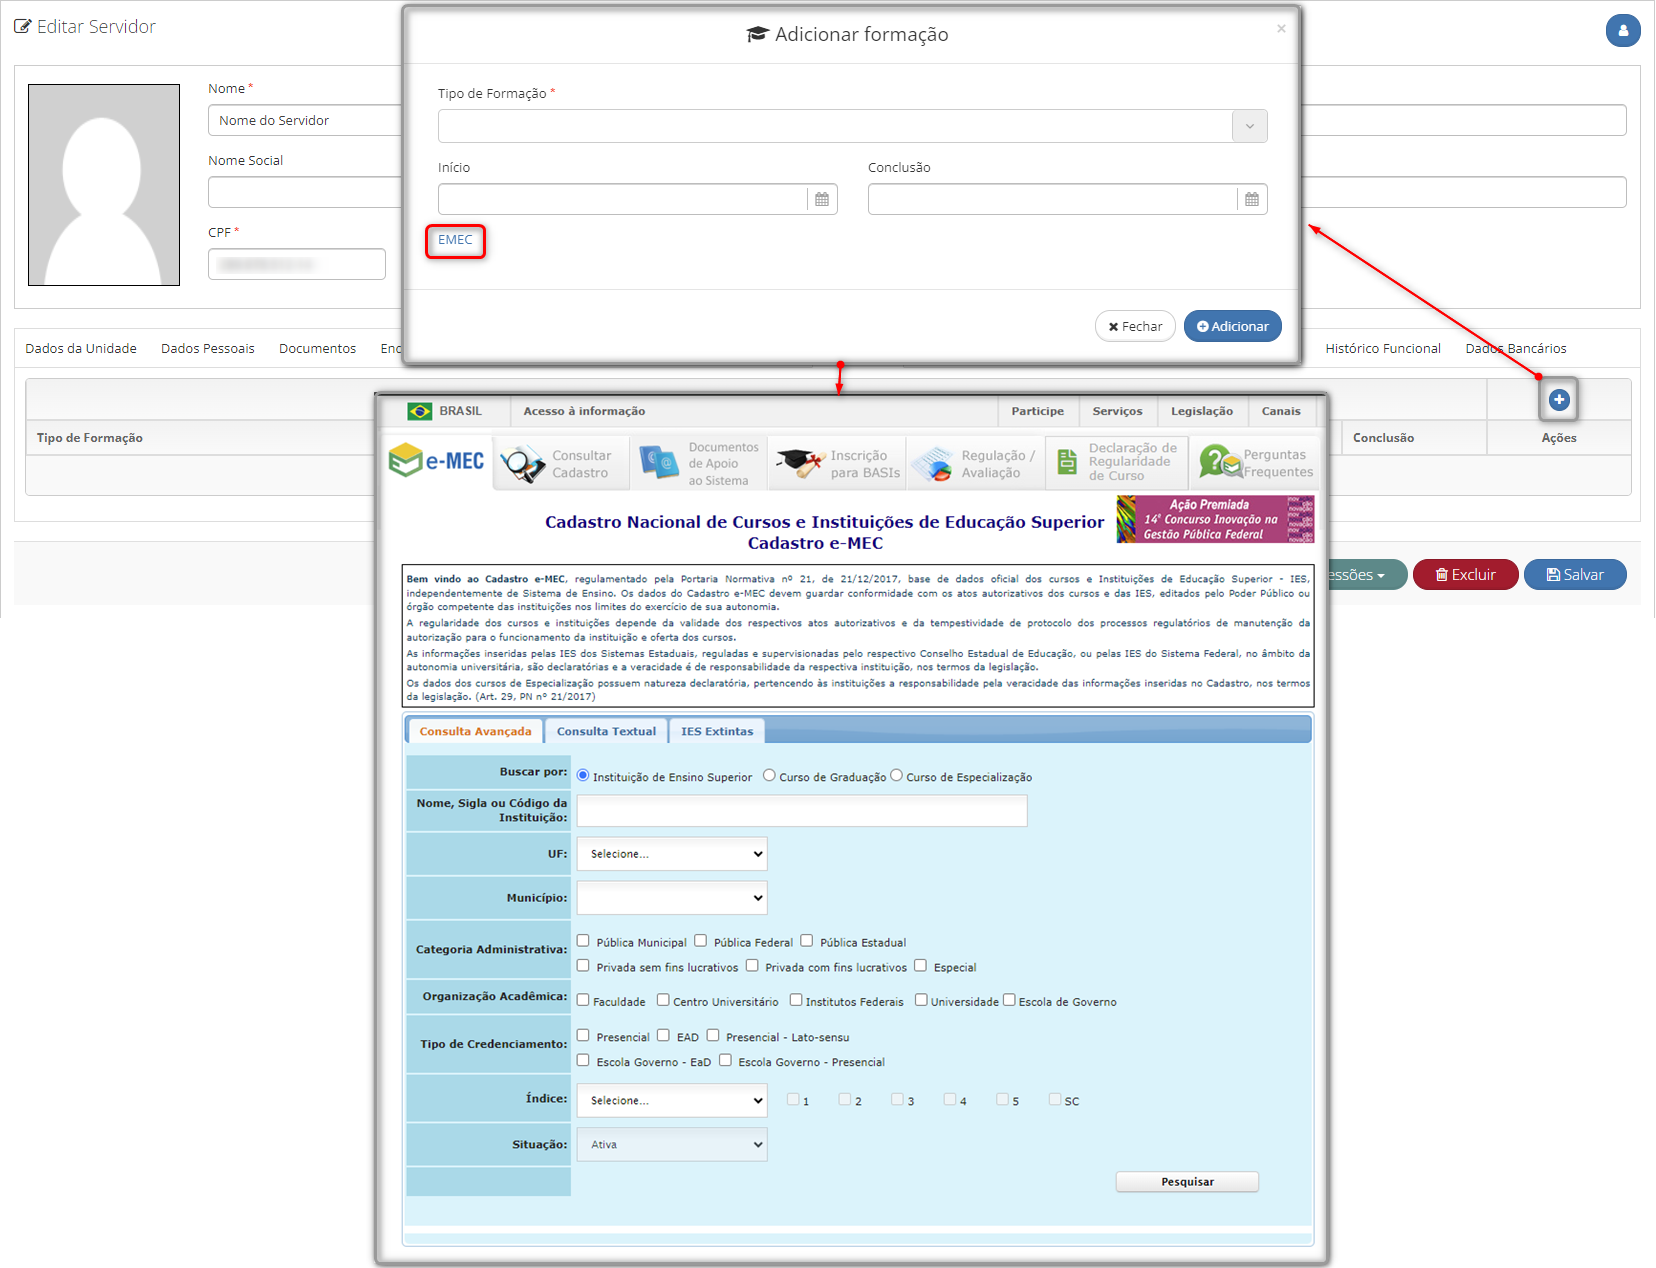Check the Faculdade checkbox
Screen dimensions: 1656x1268
pos(583,1000)
